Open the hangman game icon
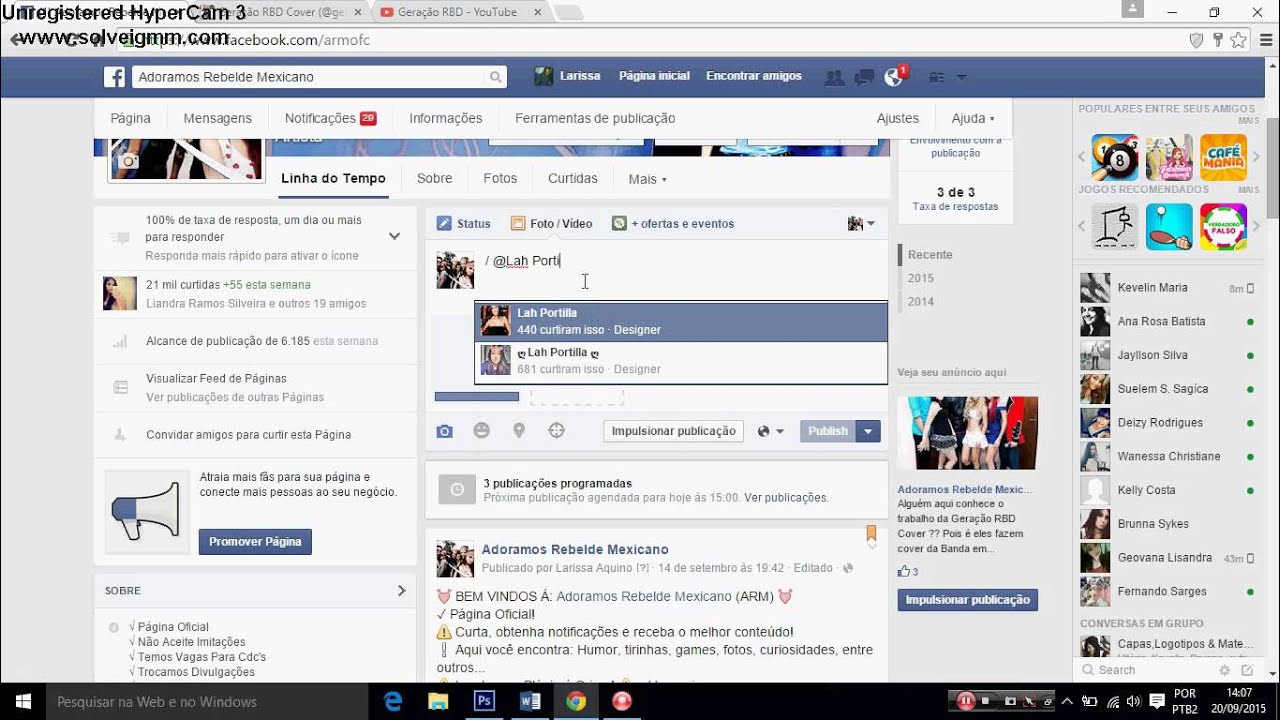 tap(1114, 227)
